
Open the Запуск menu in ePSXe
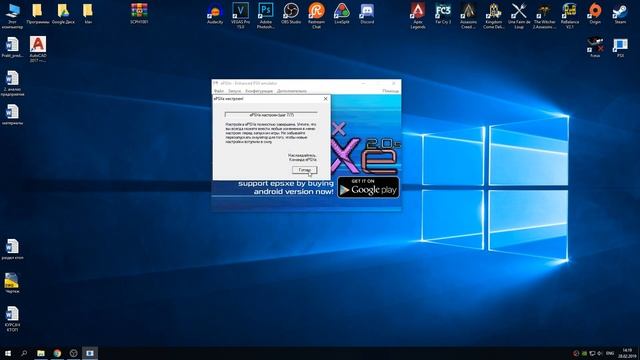coord(235,91)
